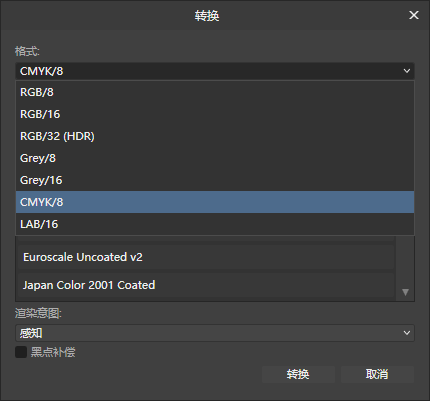Click the 渲染意图 dropdown chevron arrow
430x401 pixels.
pyautogui.click(x=406, y=333)
